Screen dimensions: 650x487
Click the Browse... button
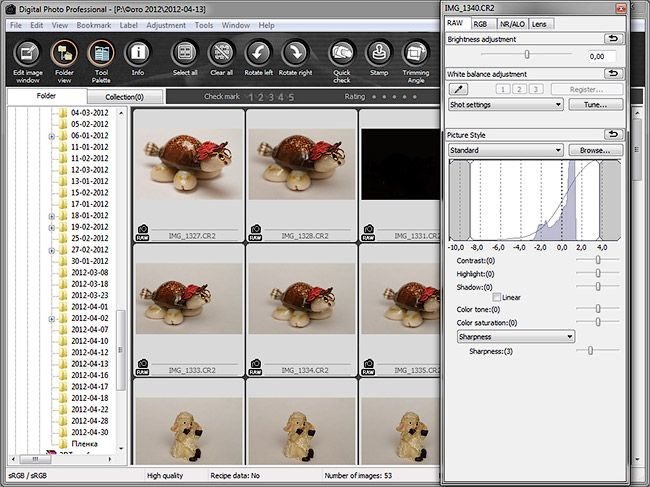596,150
